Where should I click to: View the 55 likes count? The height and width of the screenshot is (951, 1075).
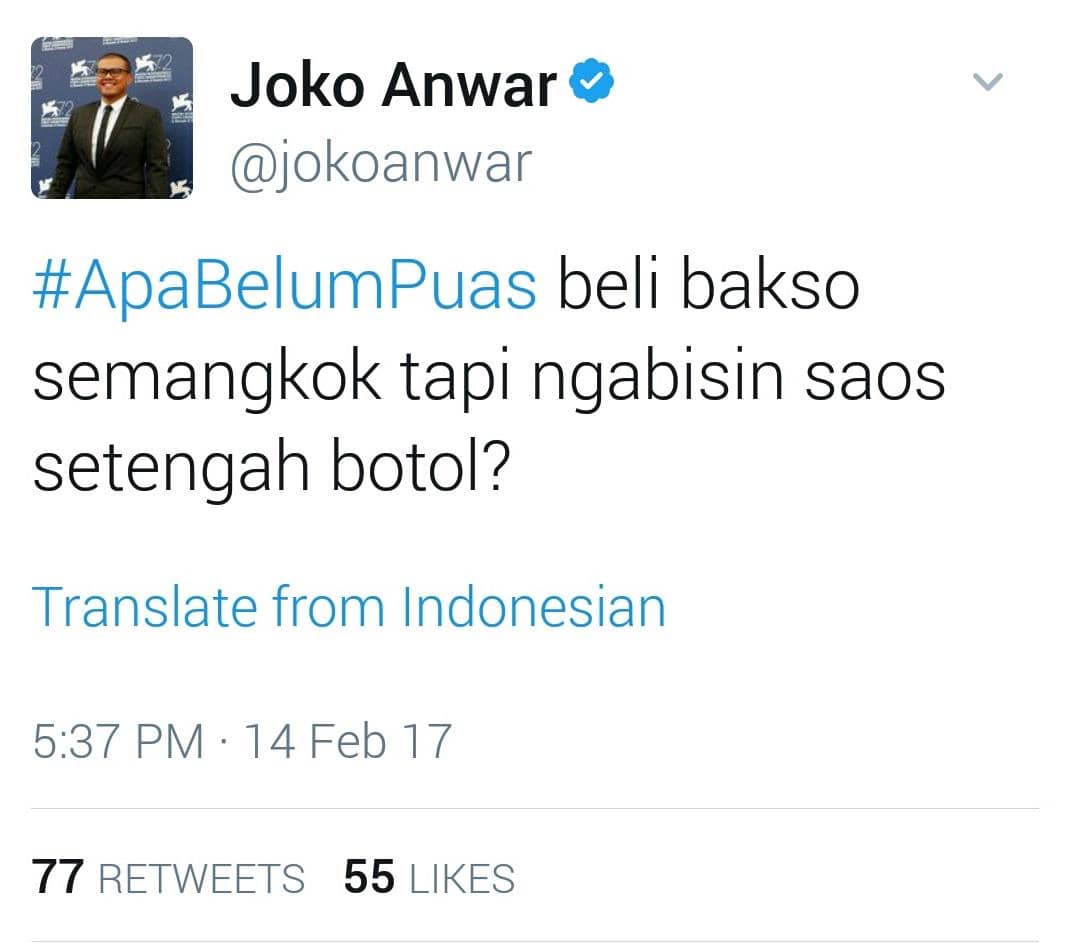[x=429, y=878]
